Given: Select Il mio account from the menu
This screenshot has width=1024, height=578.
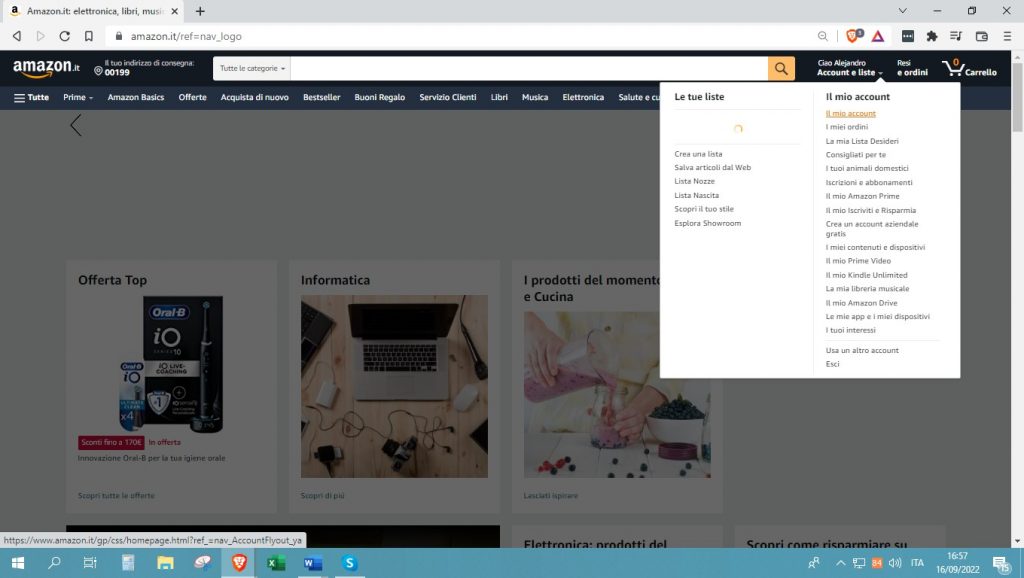Looking at the screenshot, I should (850, 113).
